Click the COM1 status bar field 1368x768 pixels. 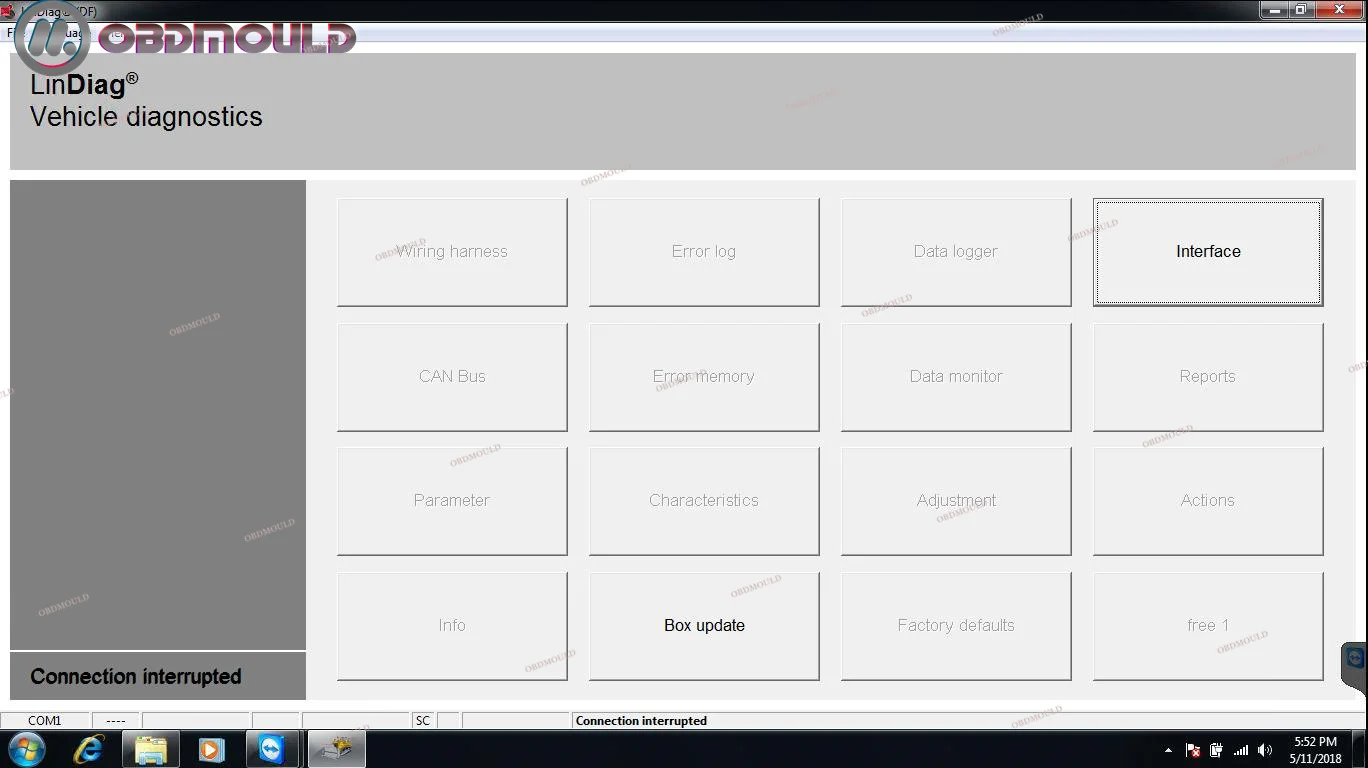45,720
